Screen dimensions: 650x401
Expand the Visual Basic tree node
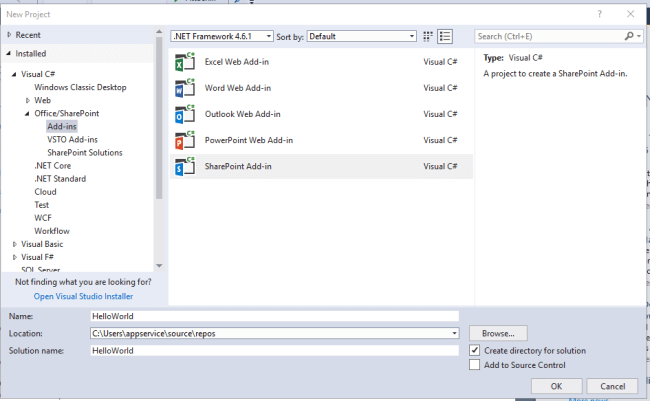[x=15, y=244]
